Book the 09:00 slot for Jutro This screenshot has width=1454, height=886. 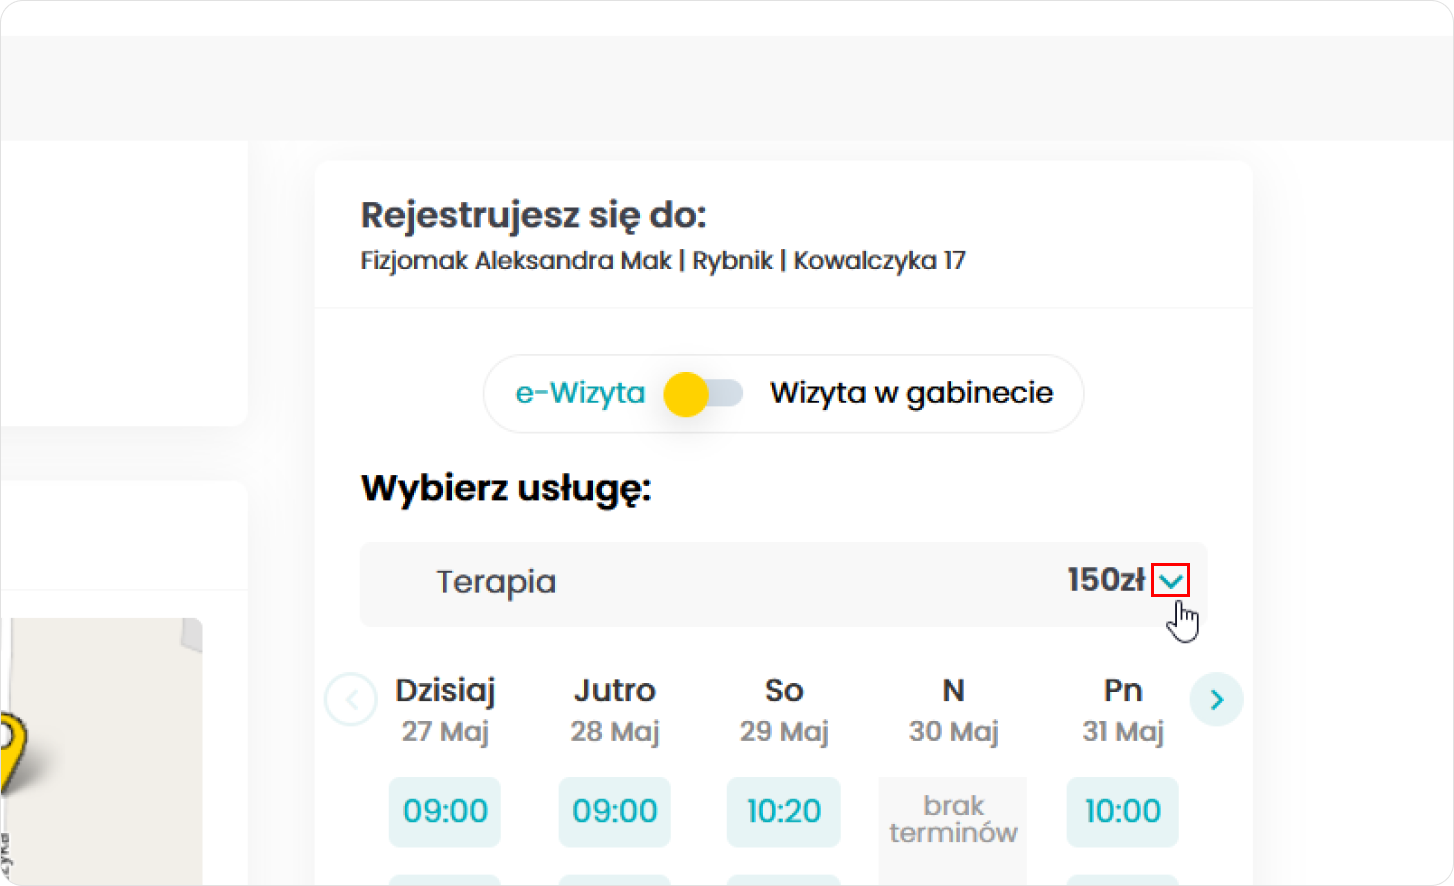614,811
